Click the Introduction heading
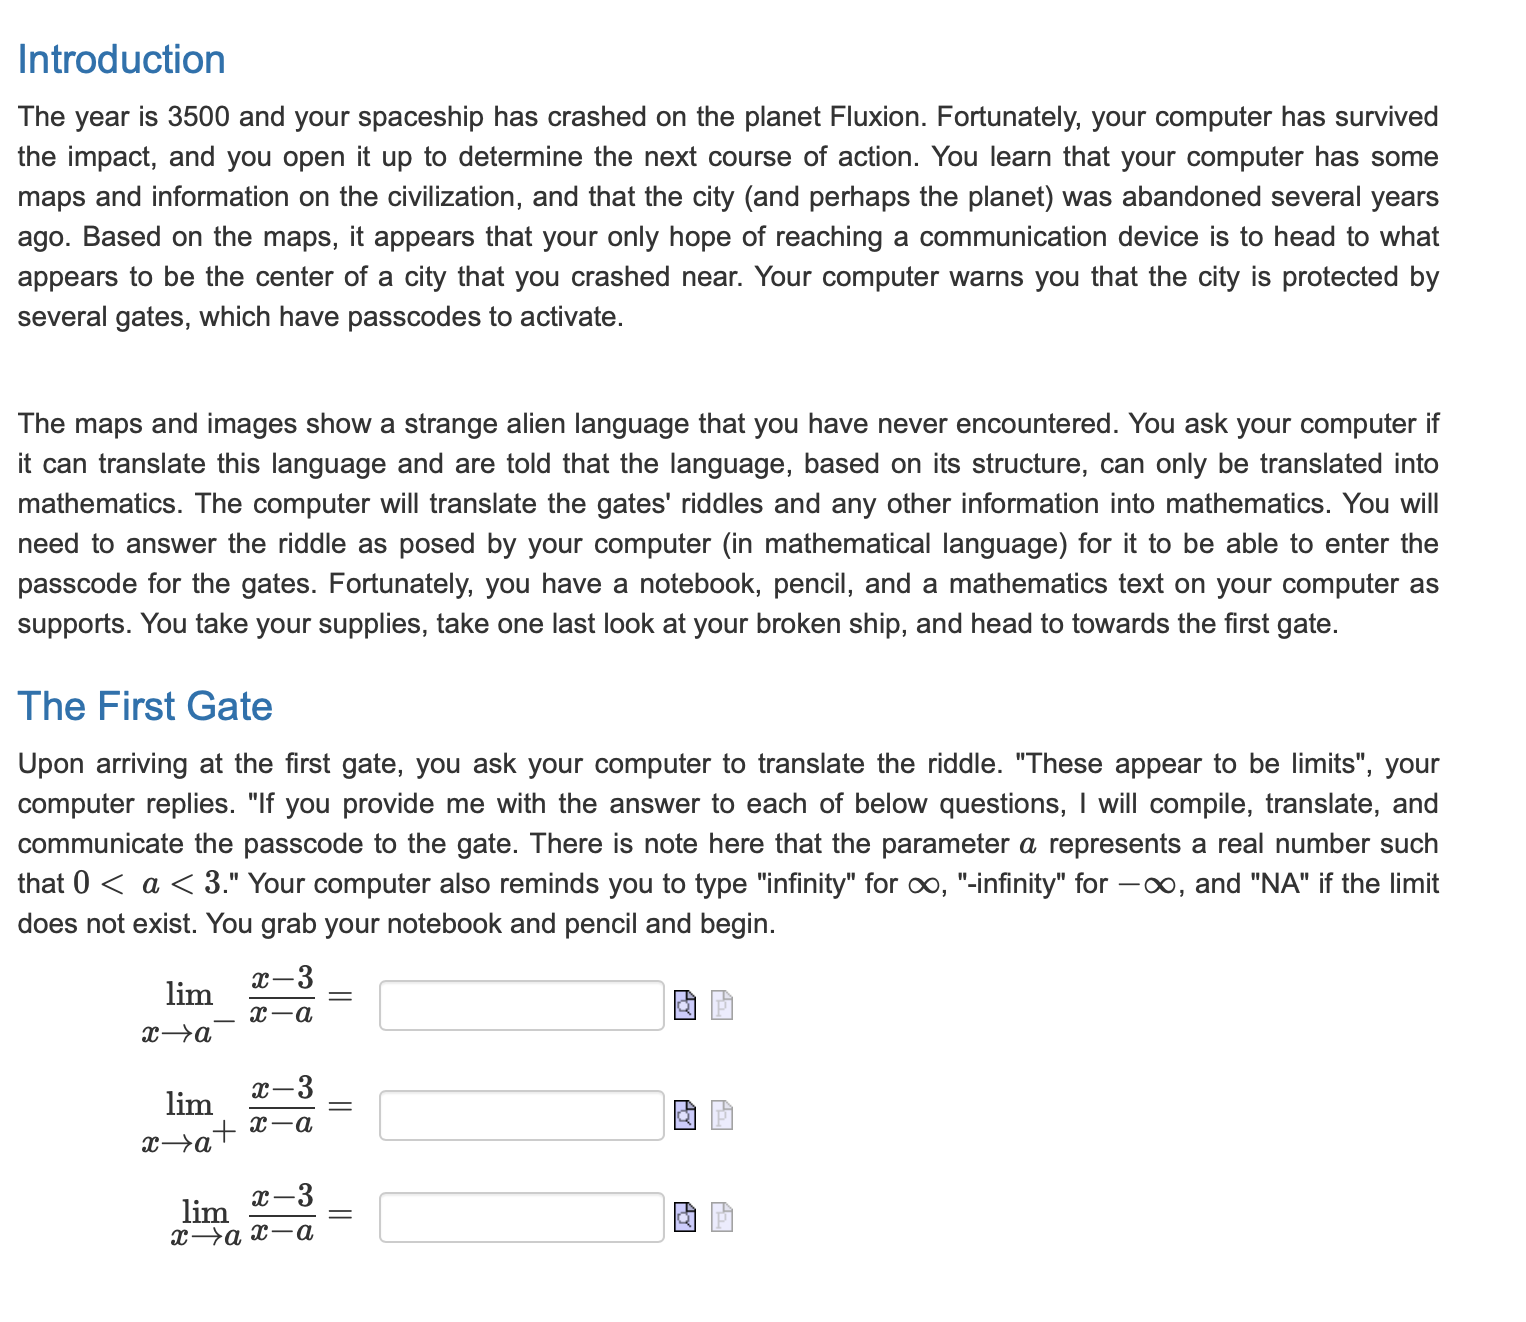This screenshot has width=1526, height=1322. pos(120,58)
